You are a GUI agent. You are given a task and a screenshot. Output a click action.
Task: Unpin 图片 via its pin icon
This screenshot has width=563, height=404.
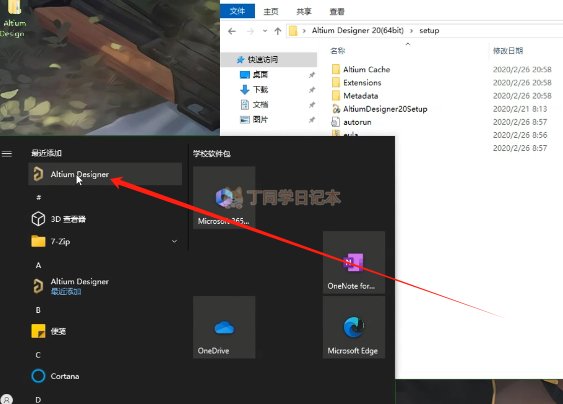point(312,120)
